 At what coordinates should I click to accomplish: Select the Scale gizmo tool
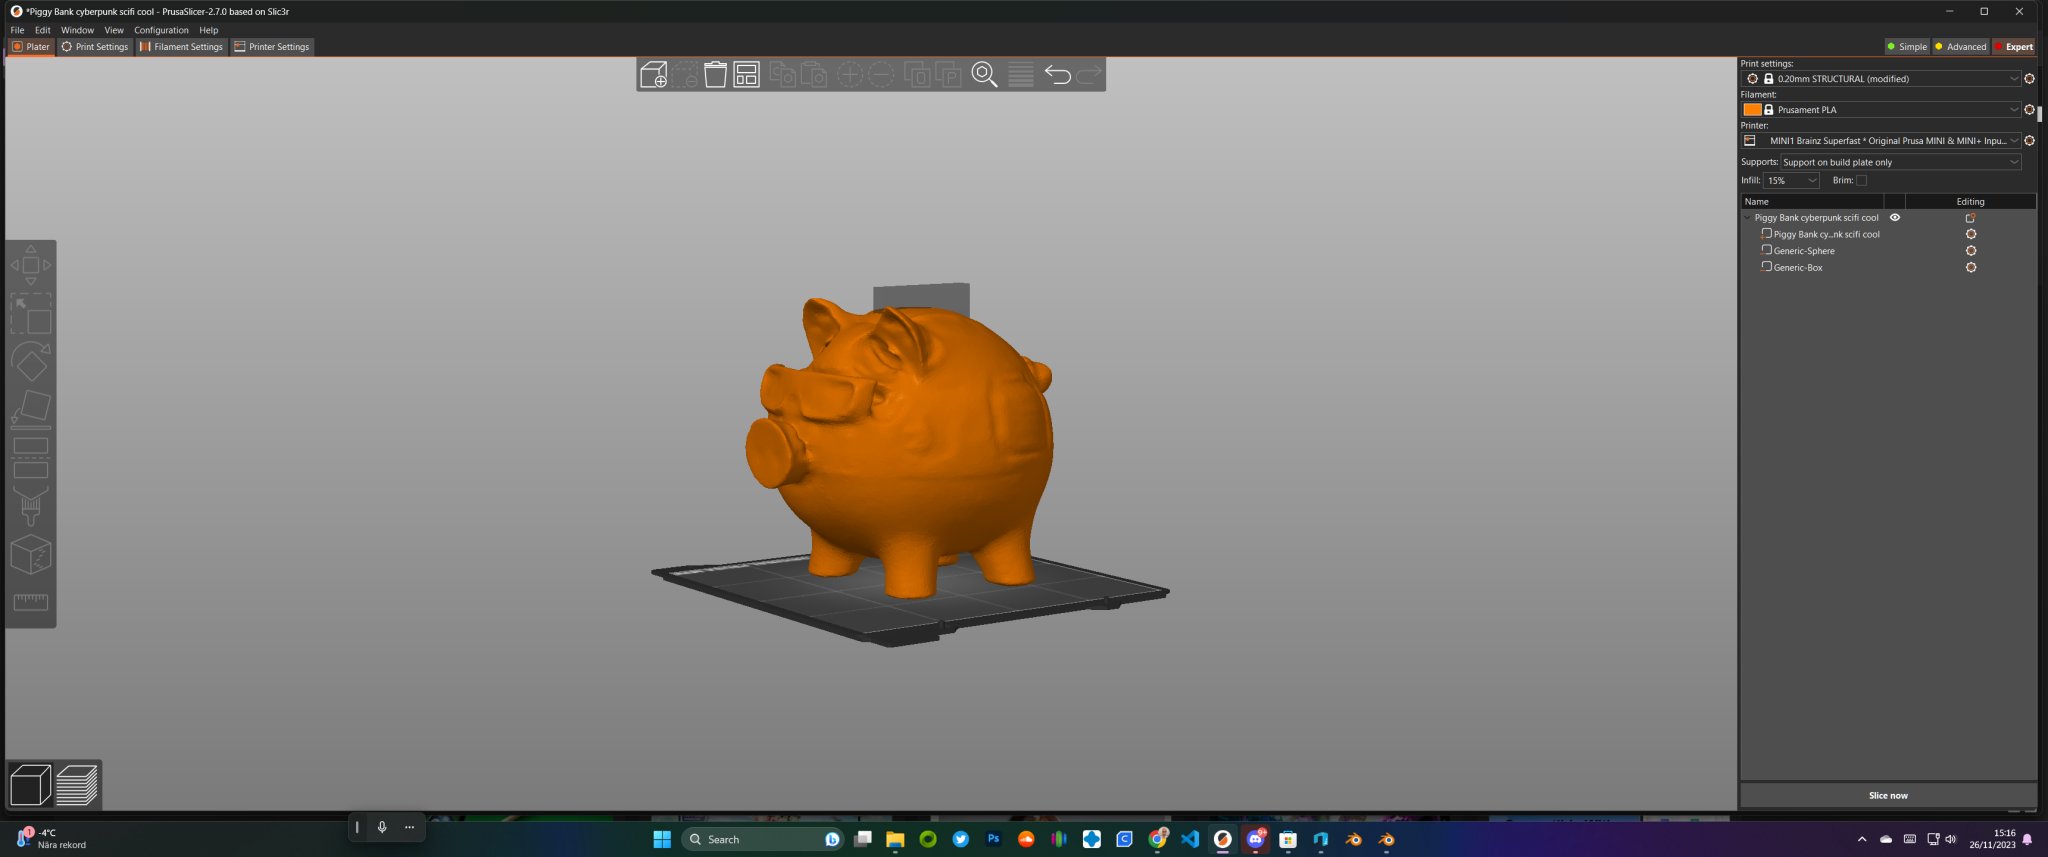31,313
